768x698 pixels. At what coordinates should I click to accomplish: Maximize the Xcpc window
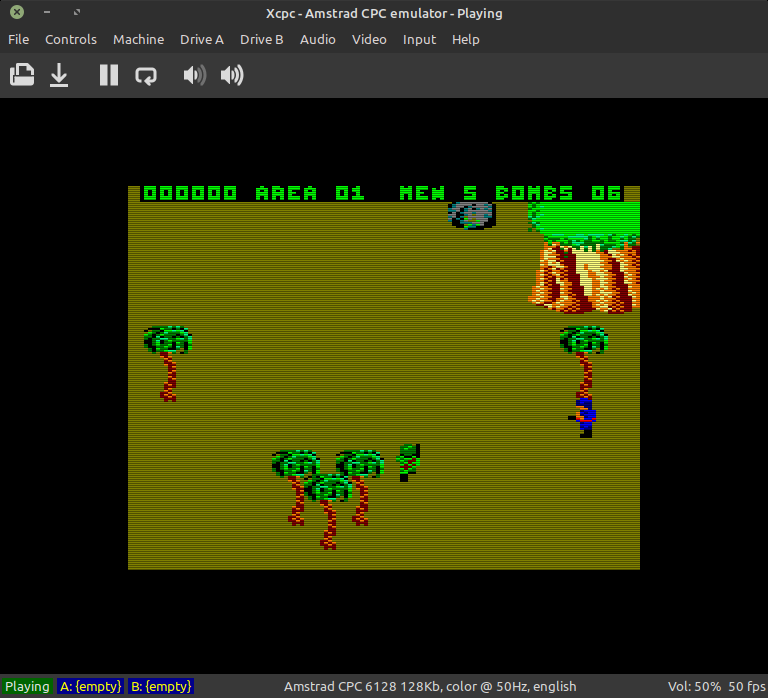click(77, 12)
